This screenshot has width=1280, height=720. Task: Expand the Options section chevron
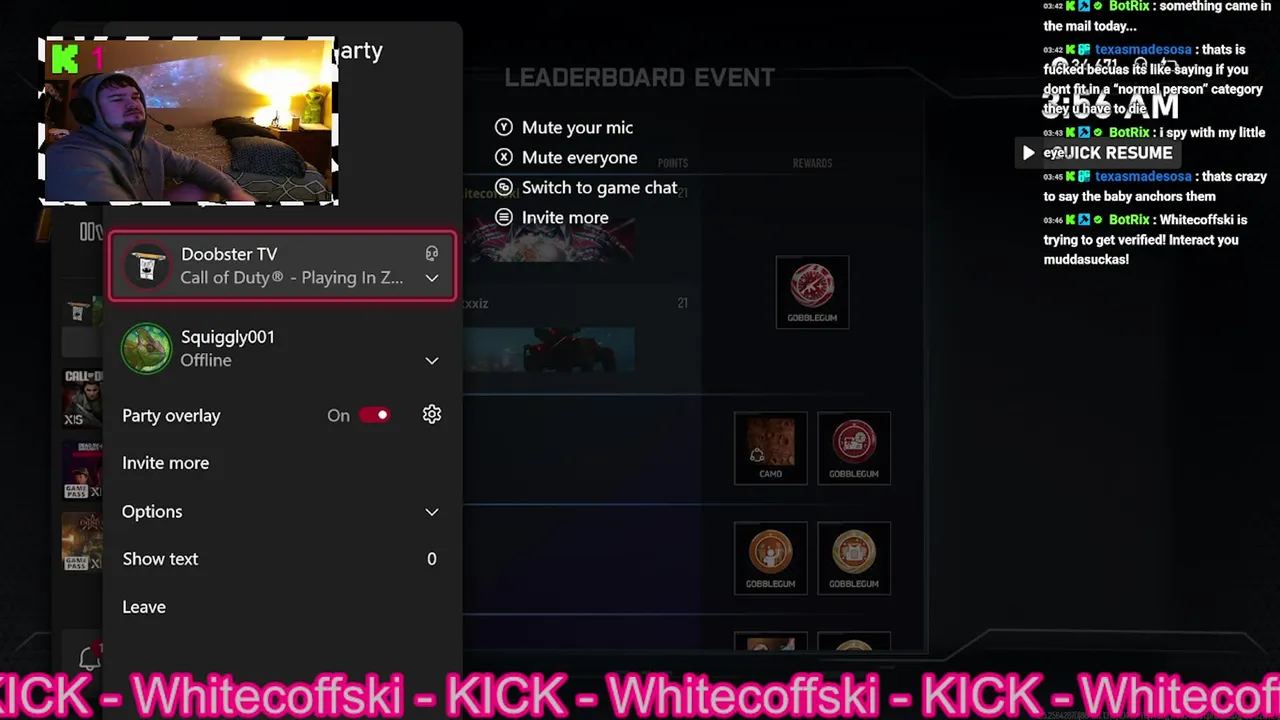click(432, 512)
